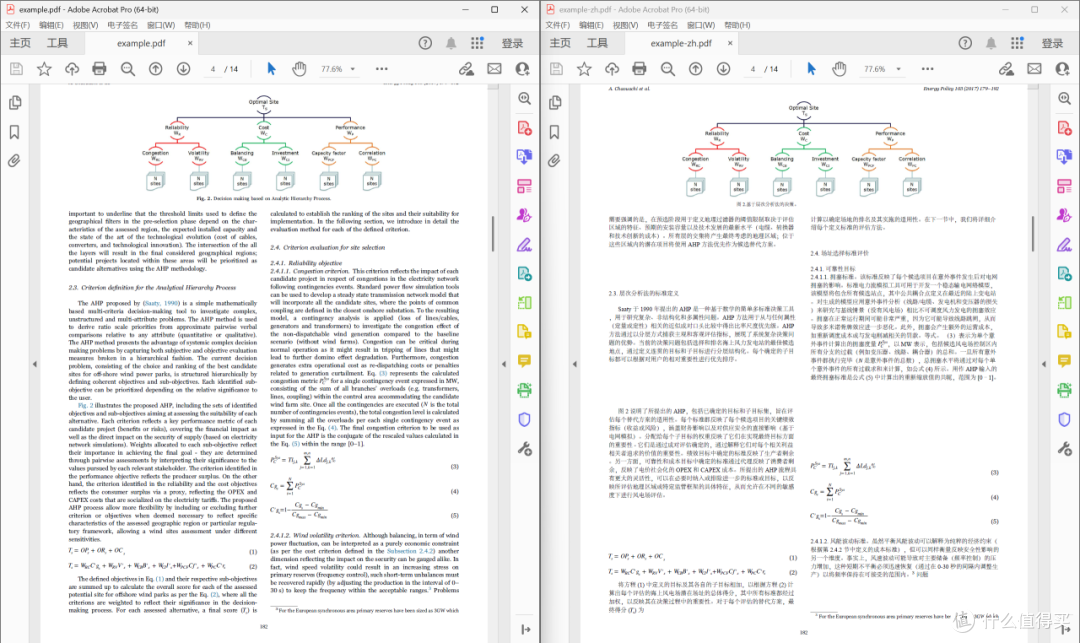The image size is (1080, 643).
Task: Open help question mark in example.pdf window
Action: (x=425, y=43)
